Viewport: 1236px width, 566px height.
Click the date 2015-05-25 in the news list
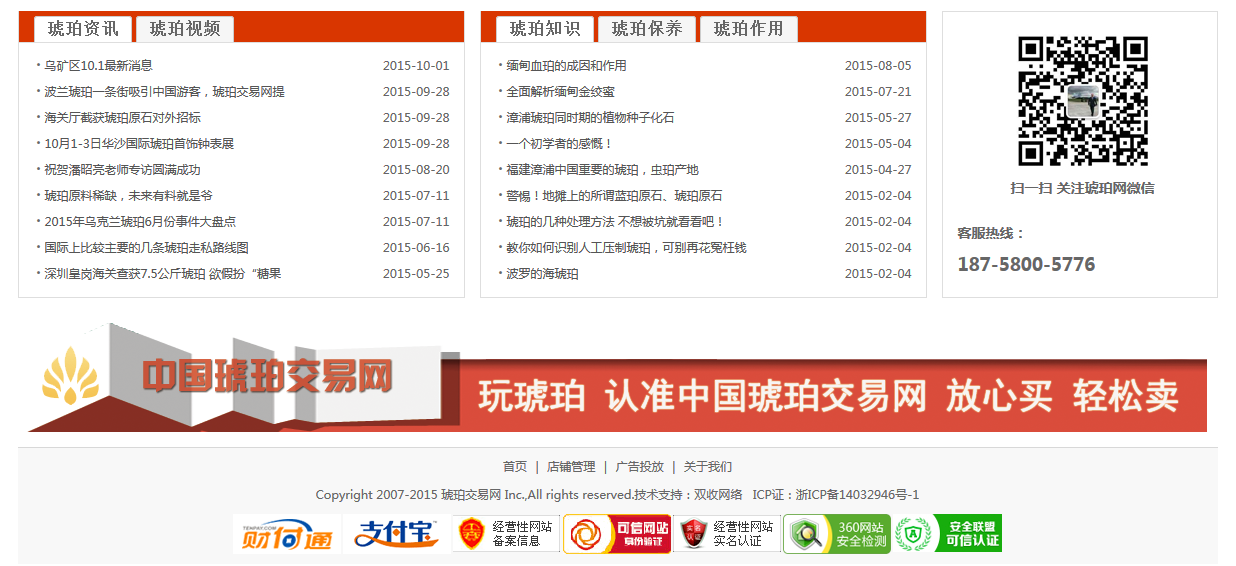[x=416, y=274]
